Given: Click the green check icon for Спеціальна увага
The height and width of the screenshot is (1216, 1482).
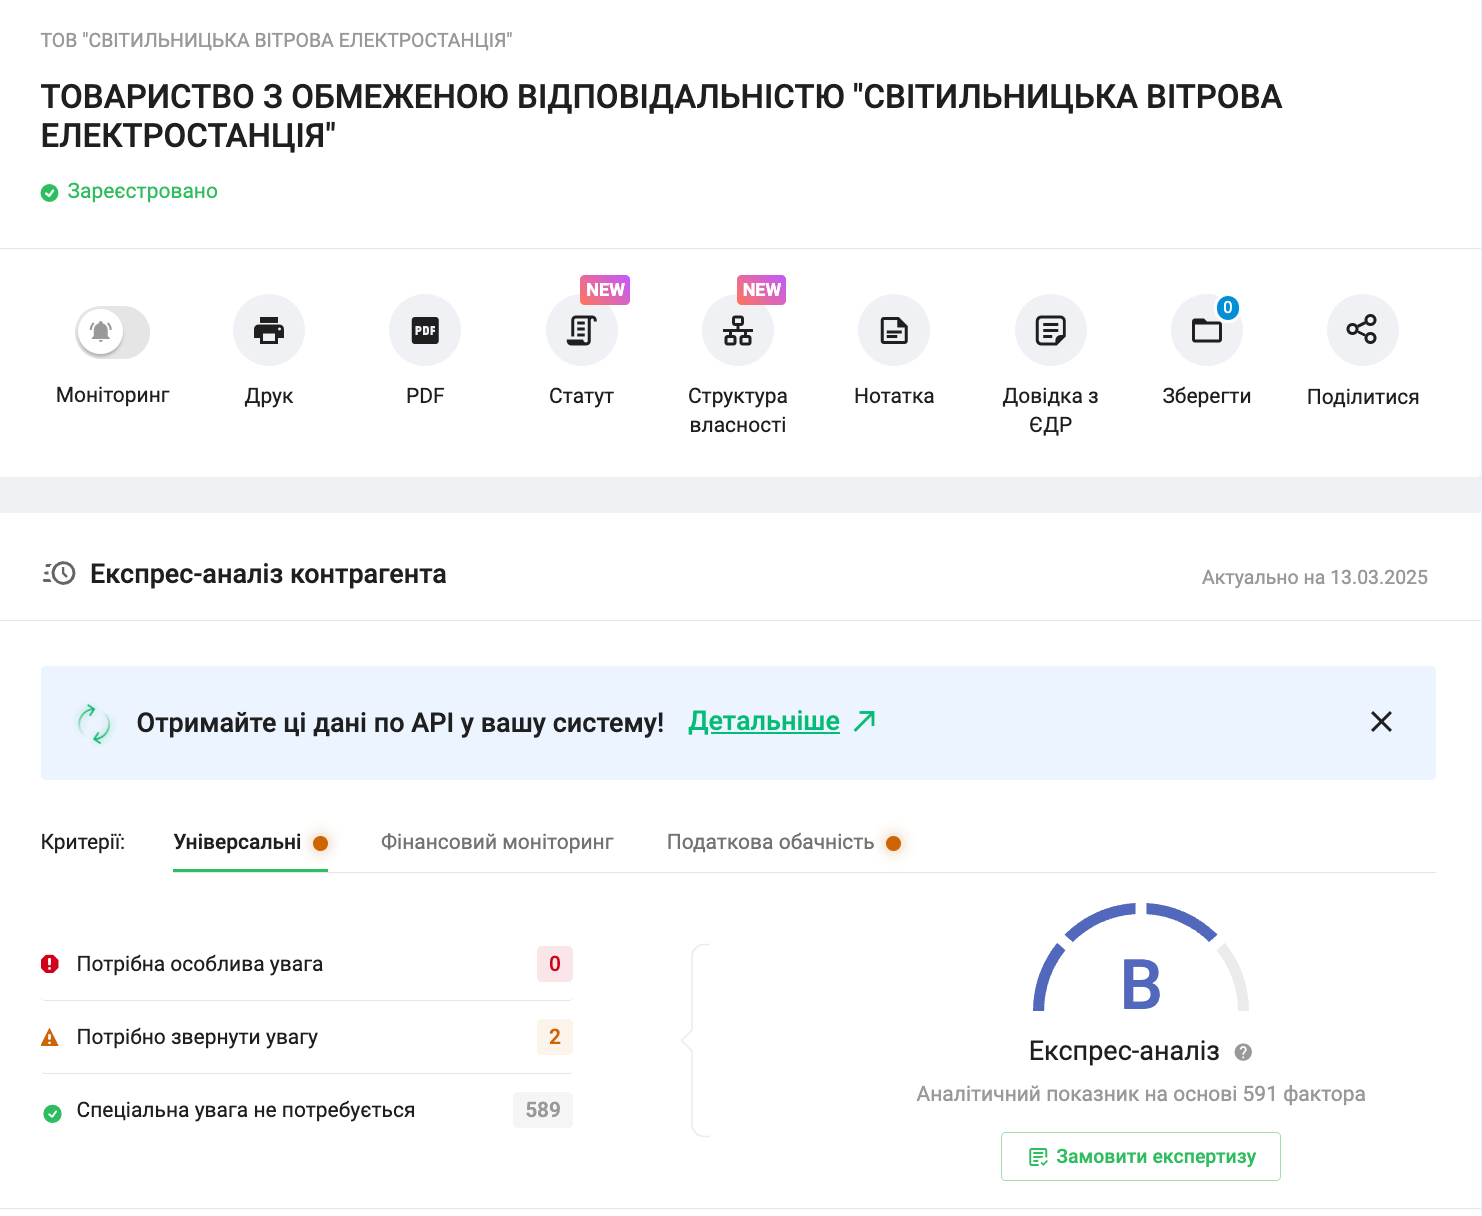Looking at the screenshot, I should pyautogui.click(x=53, y=1113).
